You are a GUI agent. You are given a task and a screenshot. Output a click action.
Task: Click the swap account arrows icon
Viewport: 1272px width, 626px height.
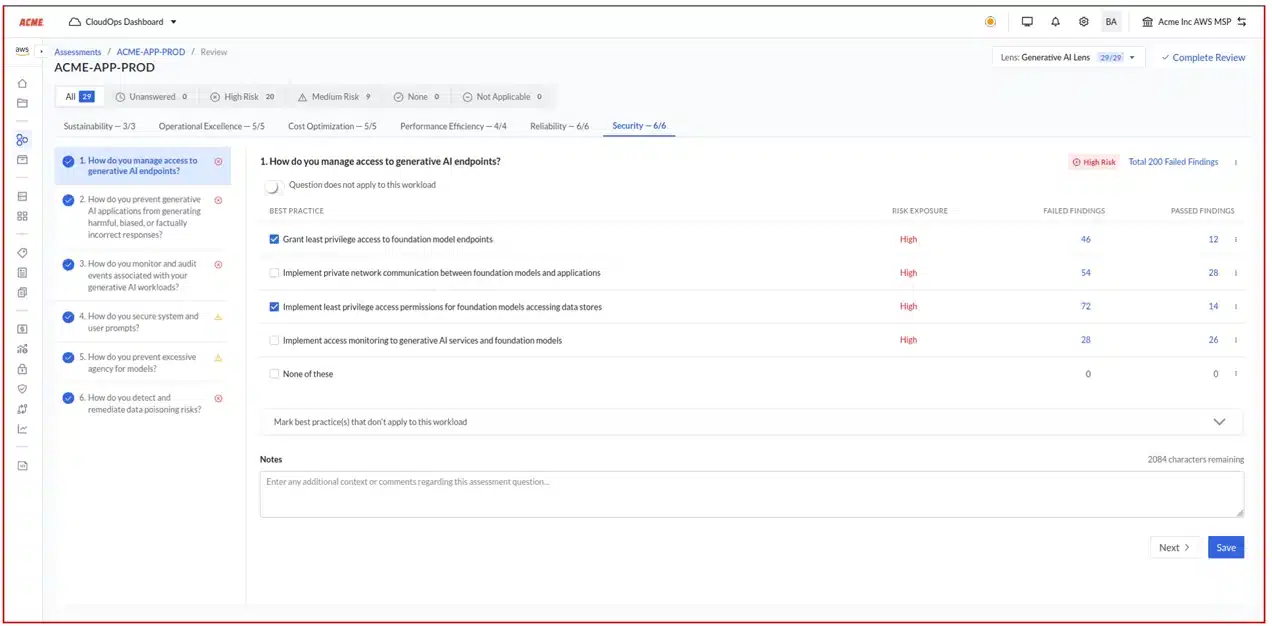1242,22
